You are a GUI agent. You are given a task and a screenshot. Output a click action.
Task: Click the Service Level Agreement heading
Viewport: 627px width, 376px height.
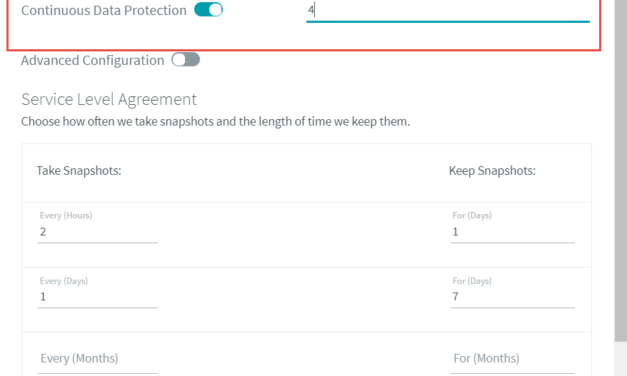[x=109, y=99]
